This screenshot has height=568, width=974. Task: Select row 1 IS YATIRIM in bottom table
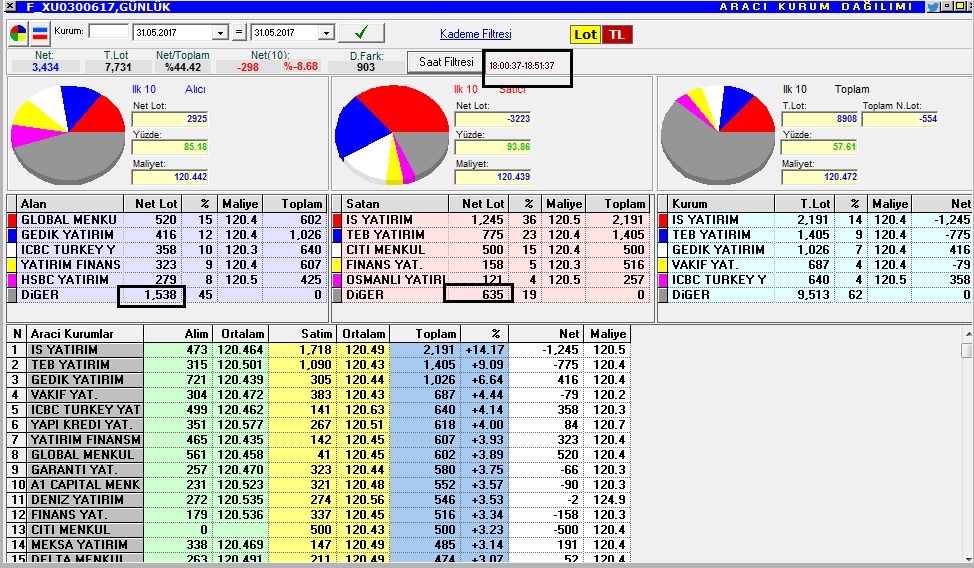[x=319, y=350]
